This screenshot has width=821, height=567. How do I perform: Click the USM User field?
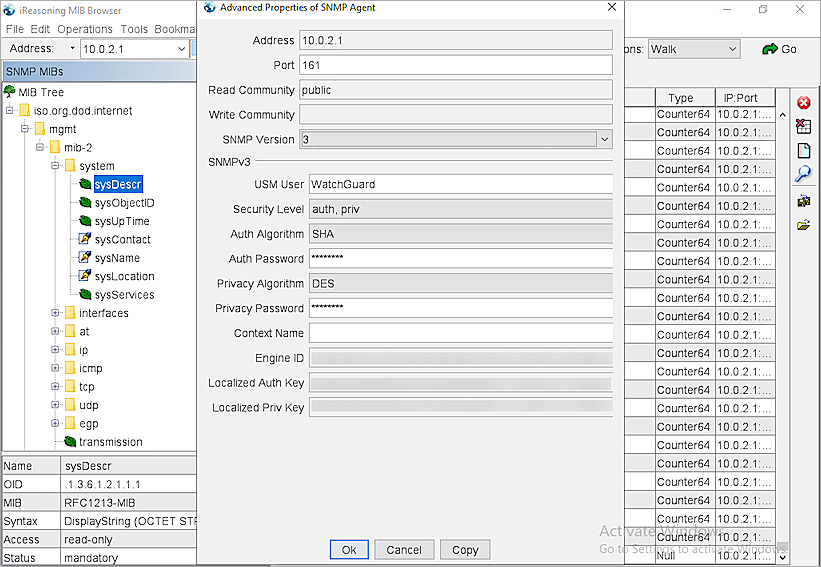click(461, 184)
